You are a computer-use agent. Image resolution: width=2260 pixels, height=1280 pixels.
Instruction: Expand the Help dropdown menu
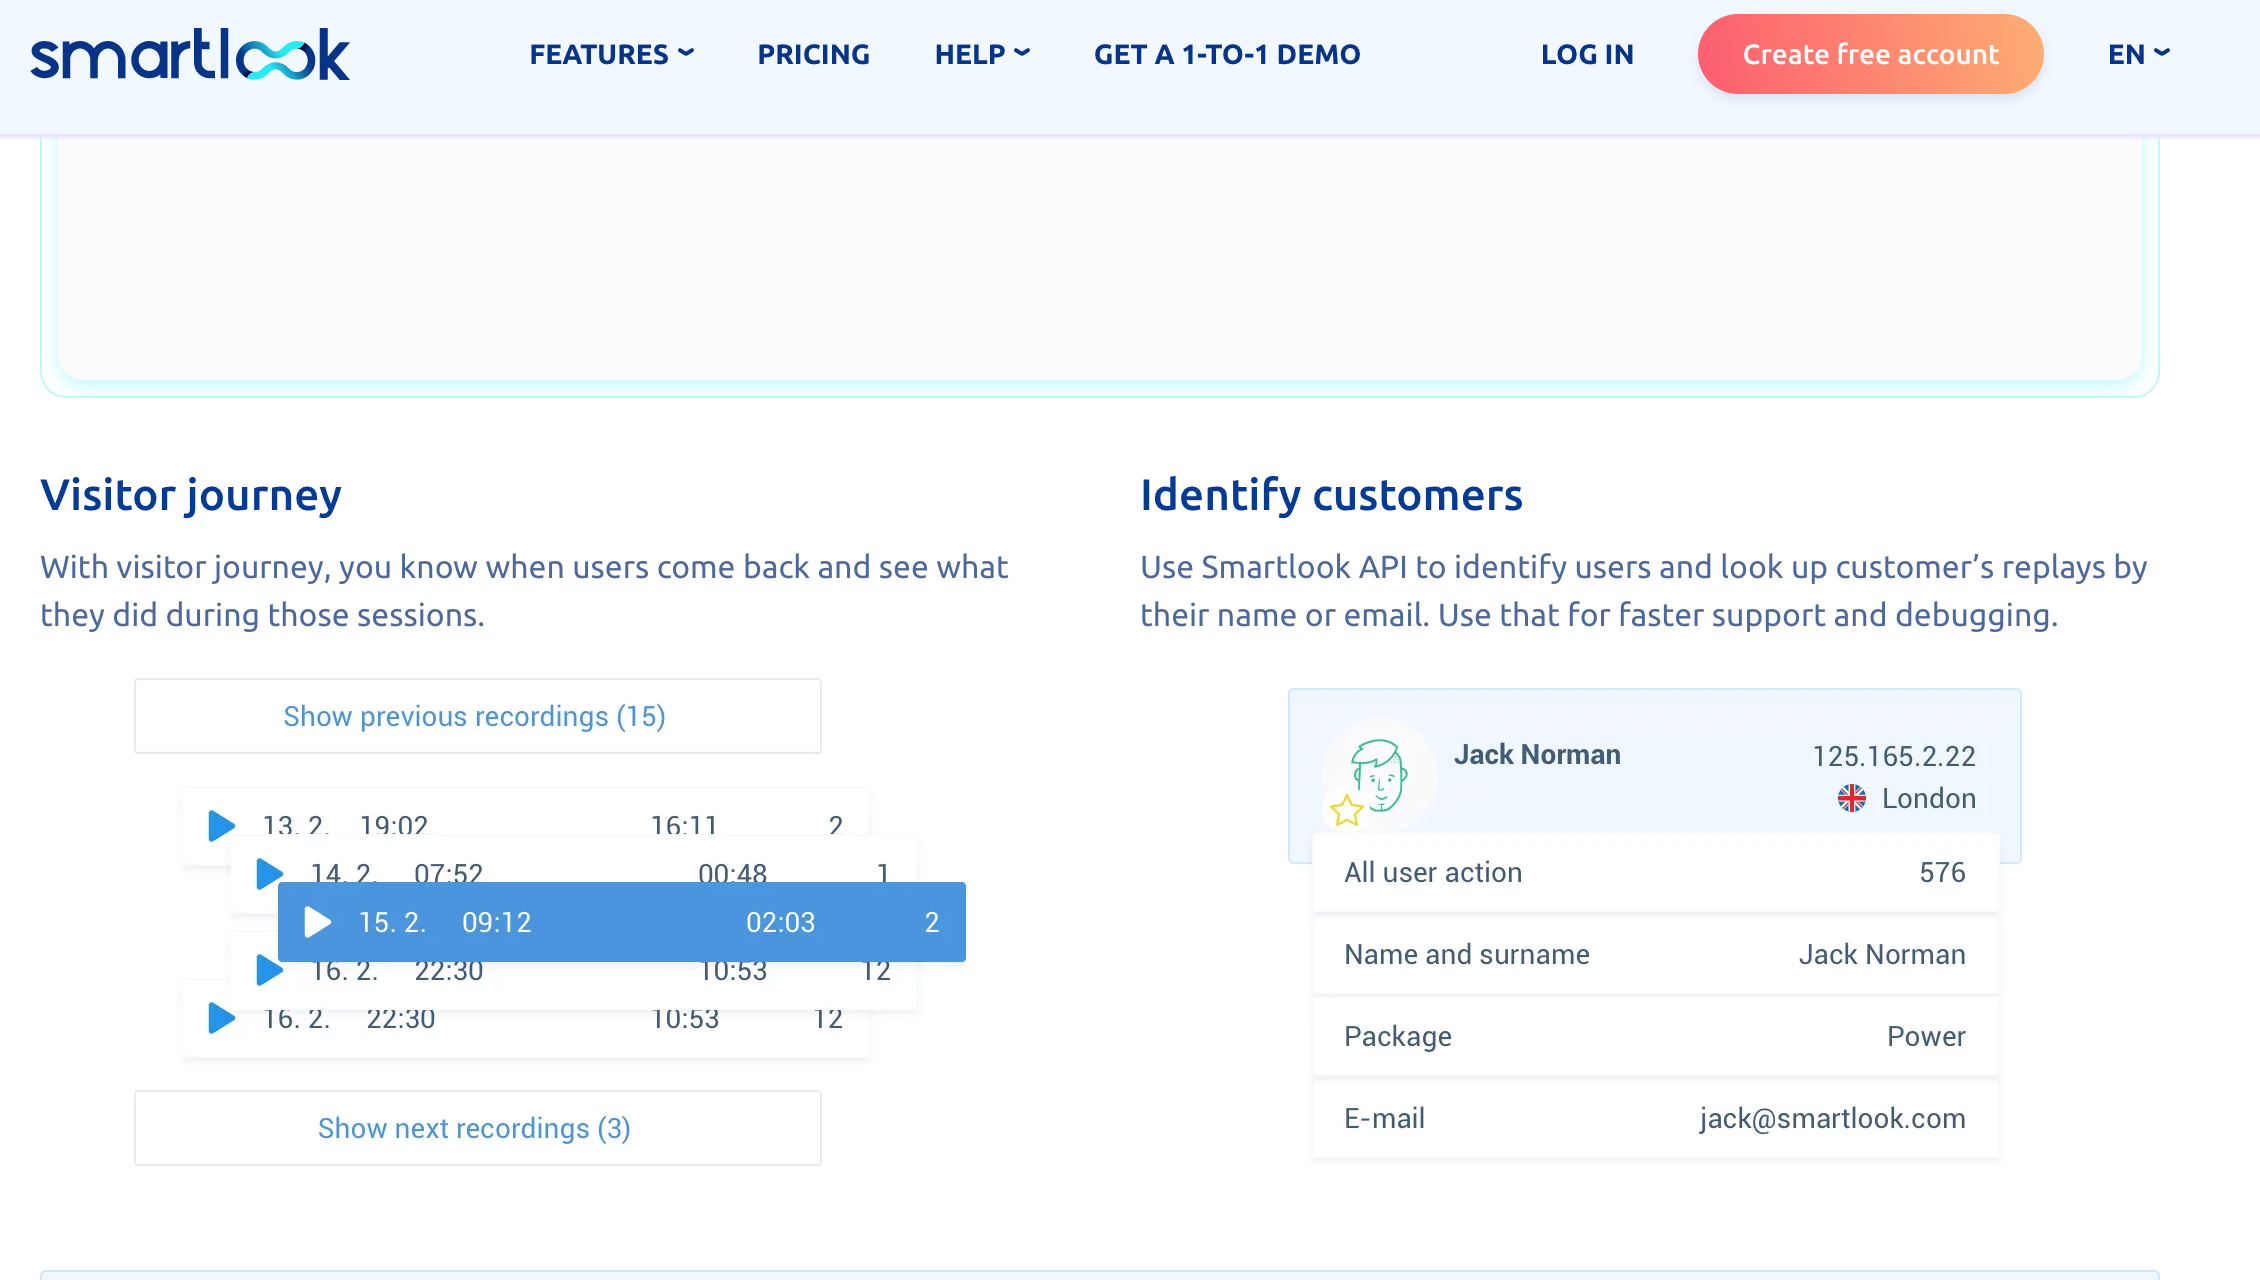tap(982, 54)
